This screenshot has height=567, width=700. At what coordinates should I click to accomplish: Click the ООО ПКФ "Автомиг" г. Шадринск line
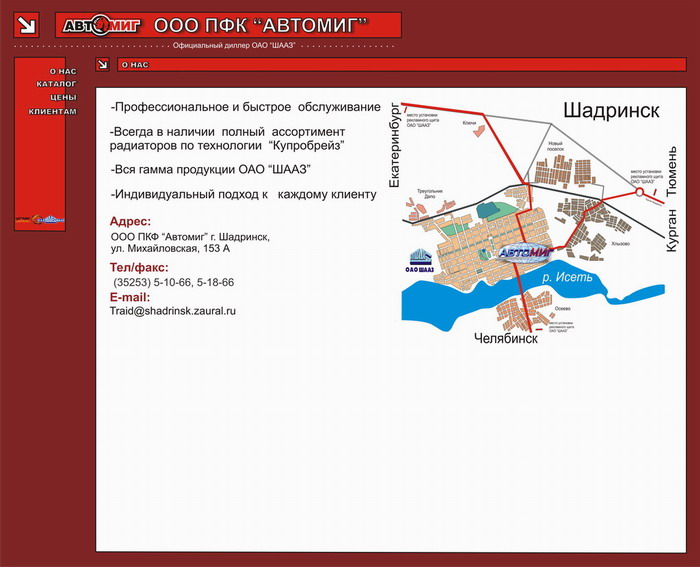pos(190,237)
